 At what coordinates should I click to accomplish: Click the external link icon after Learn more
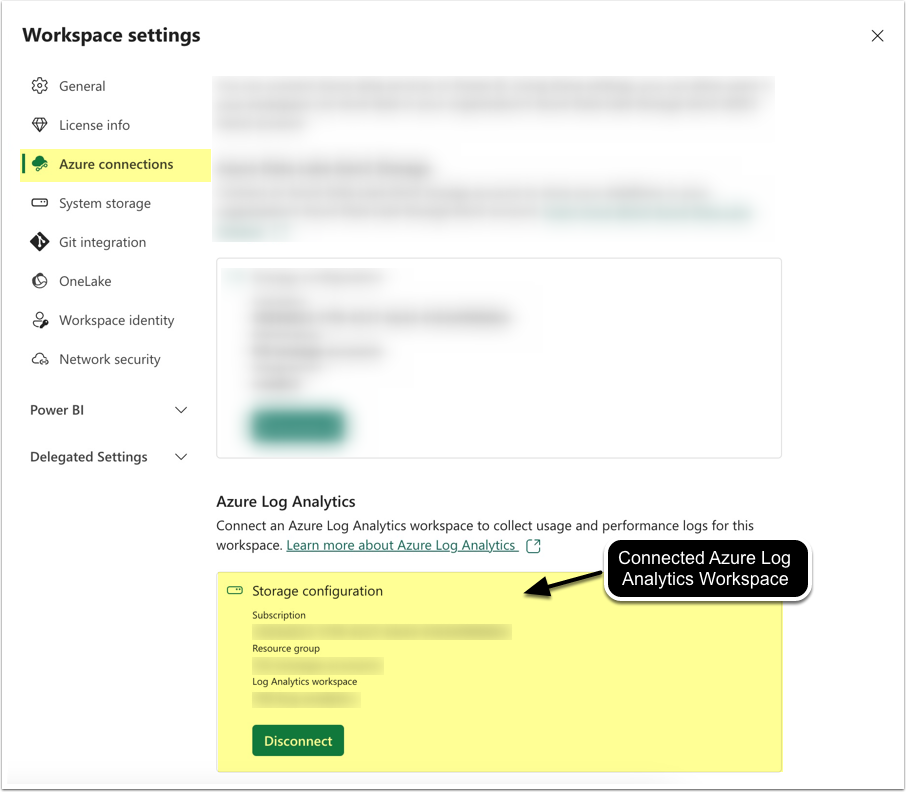coord(533,545)
